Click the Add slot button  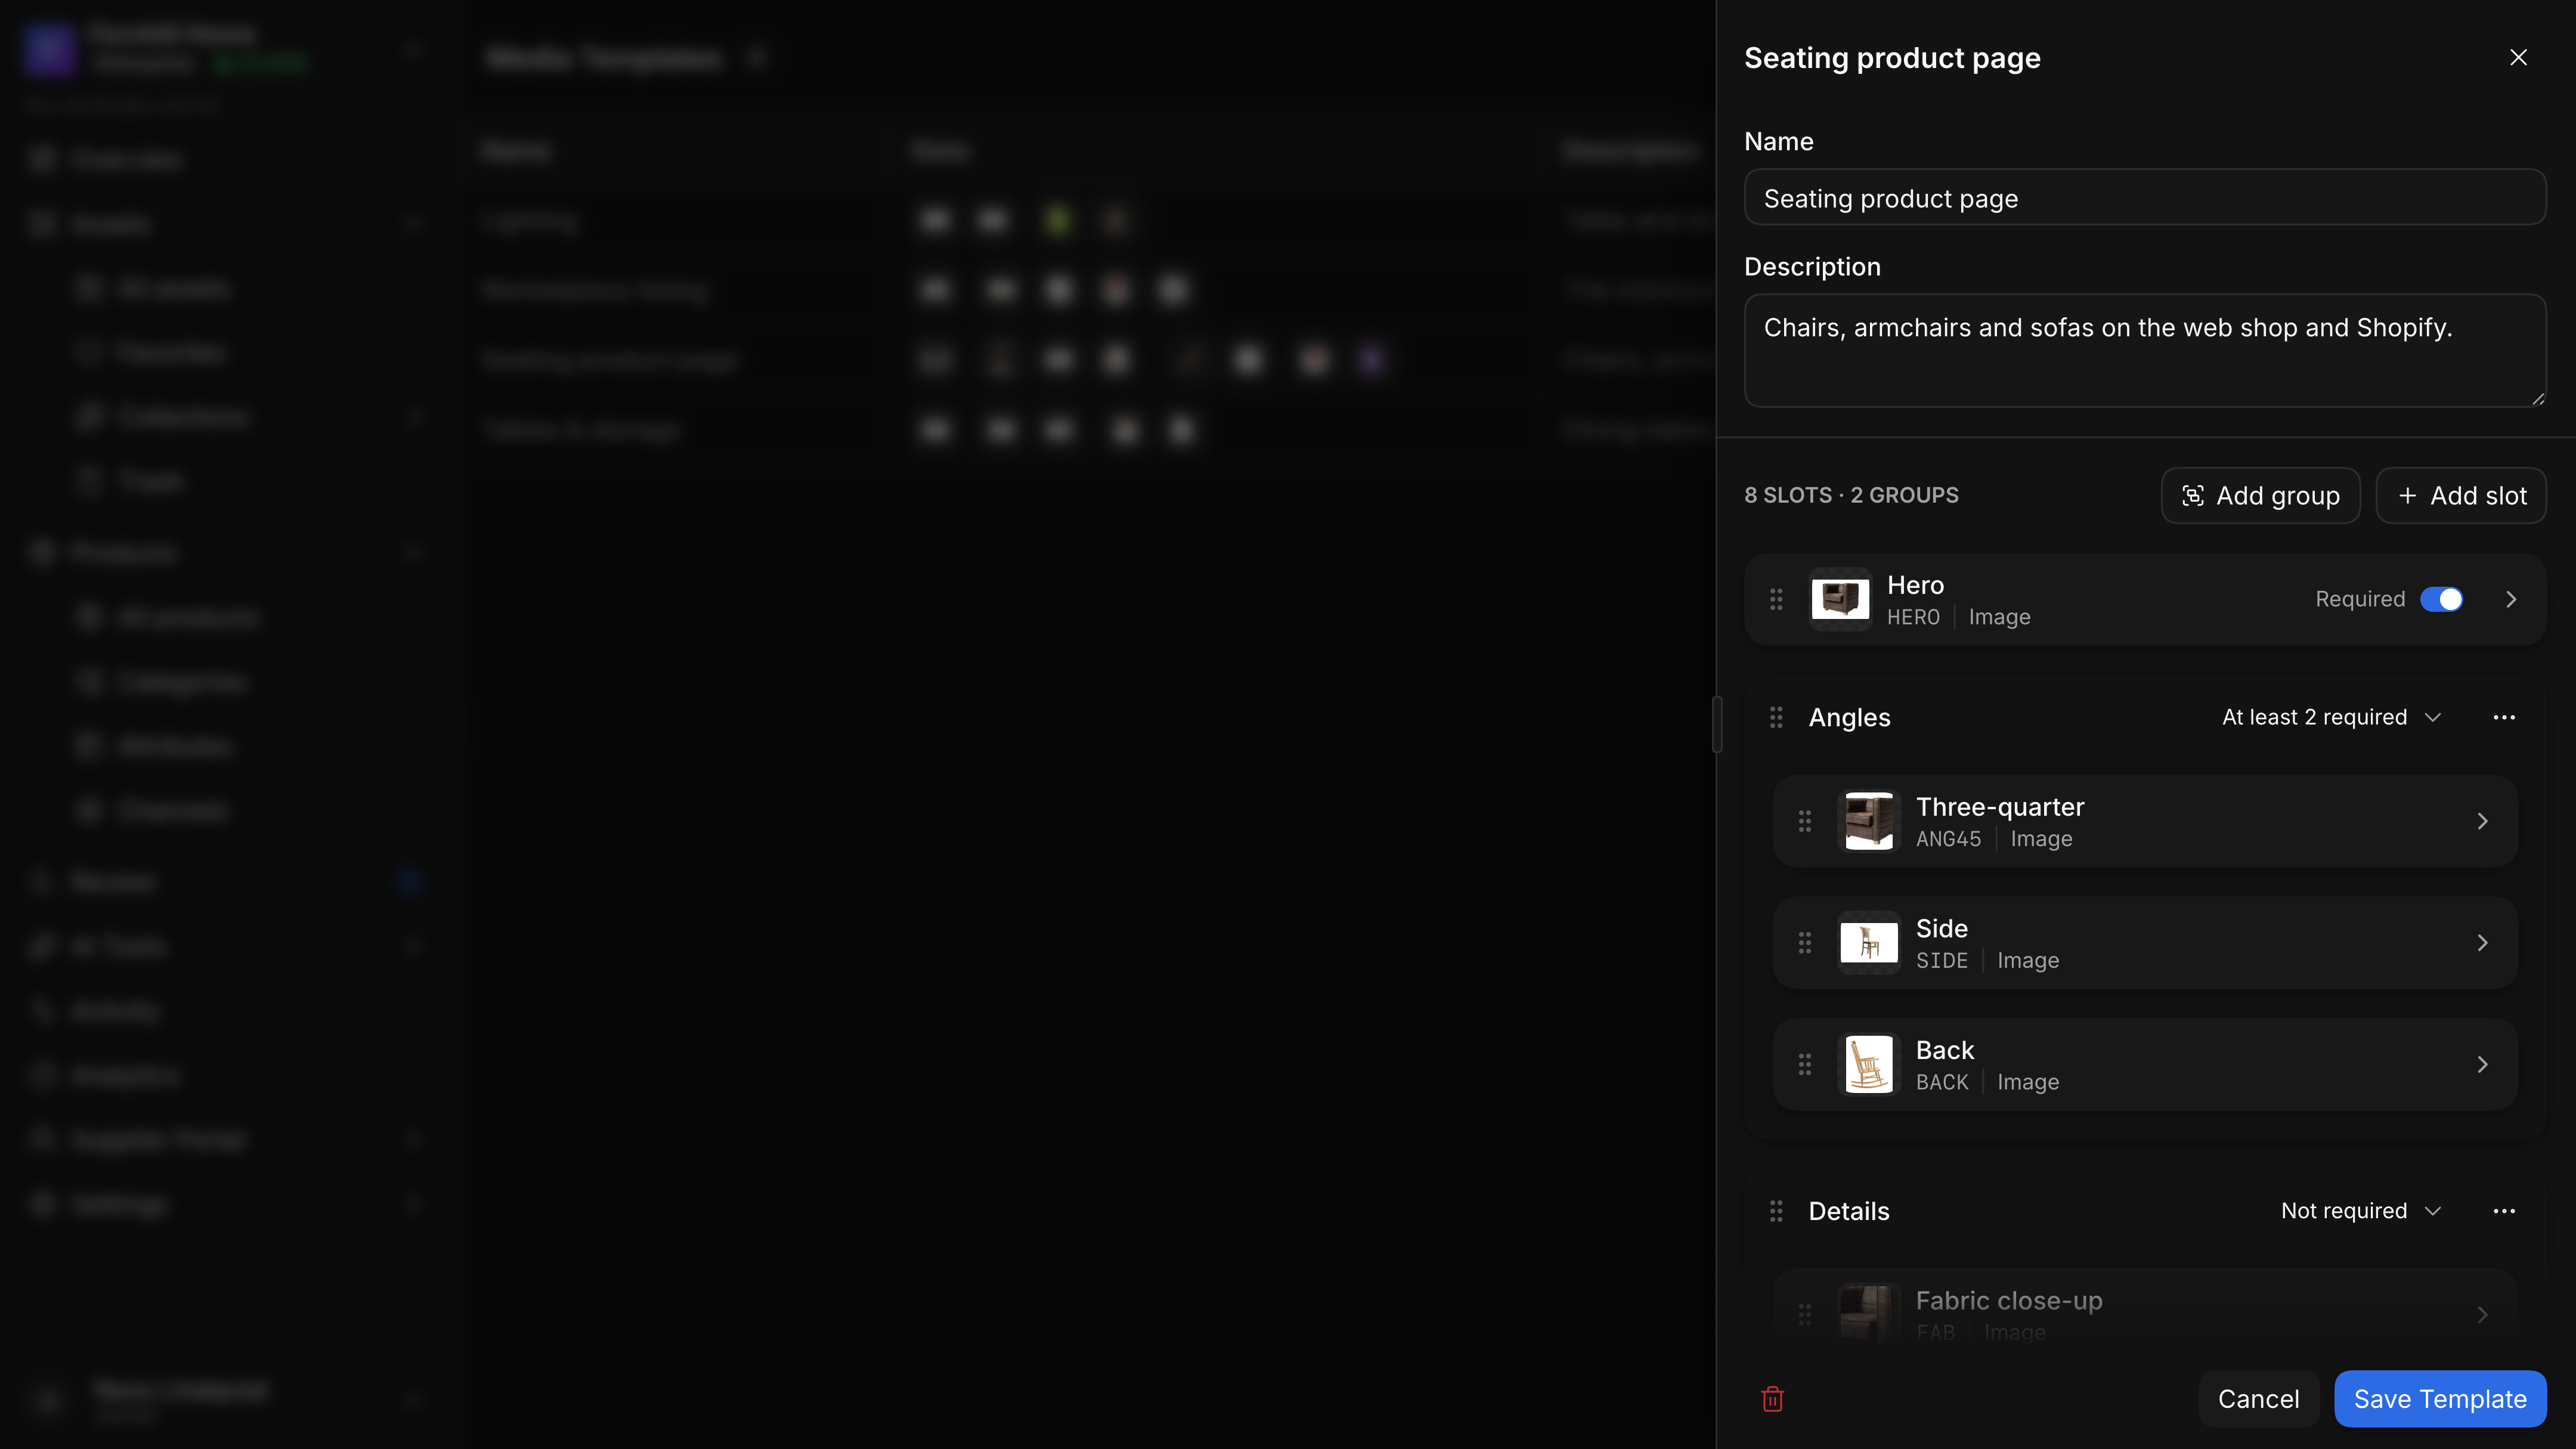(2461, 496)
